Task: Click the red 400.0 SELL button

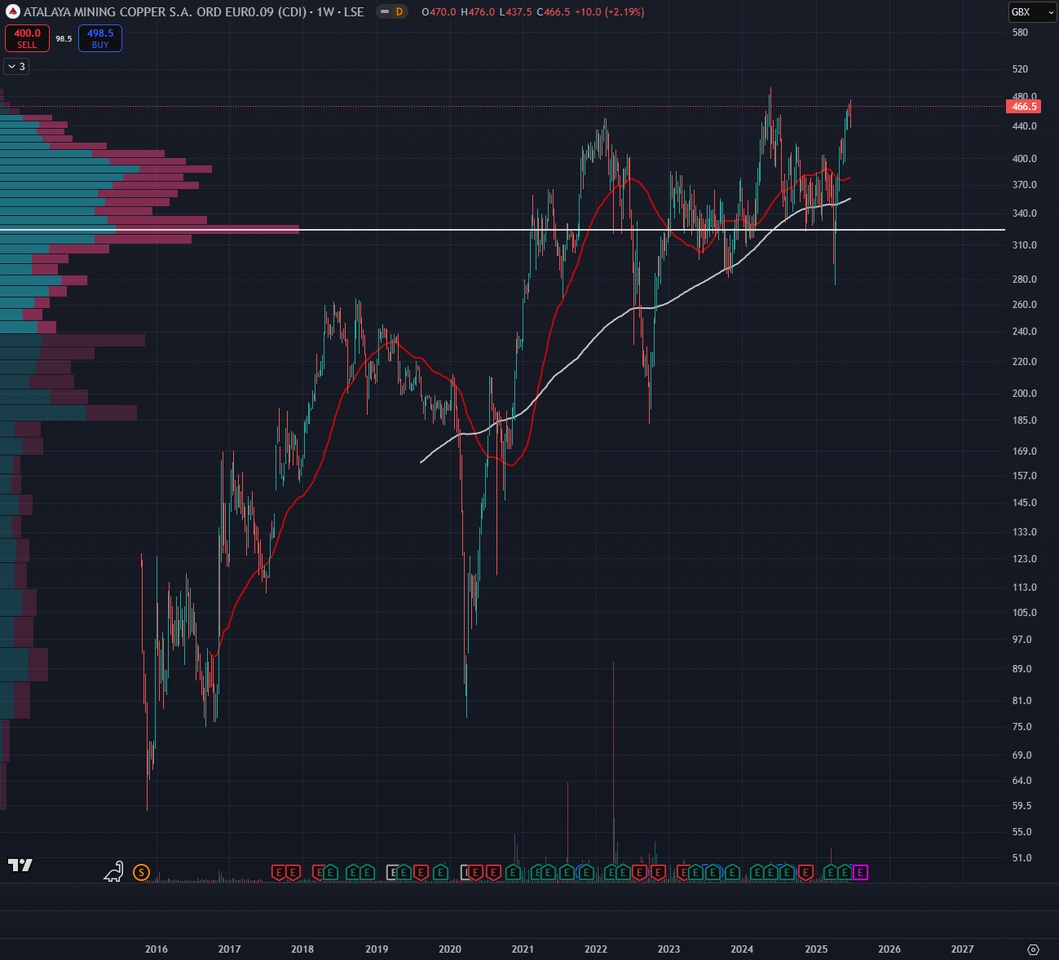Action: pos(27,39)
